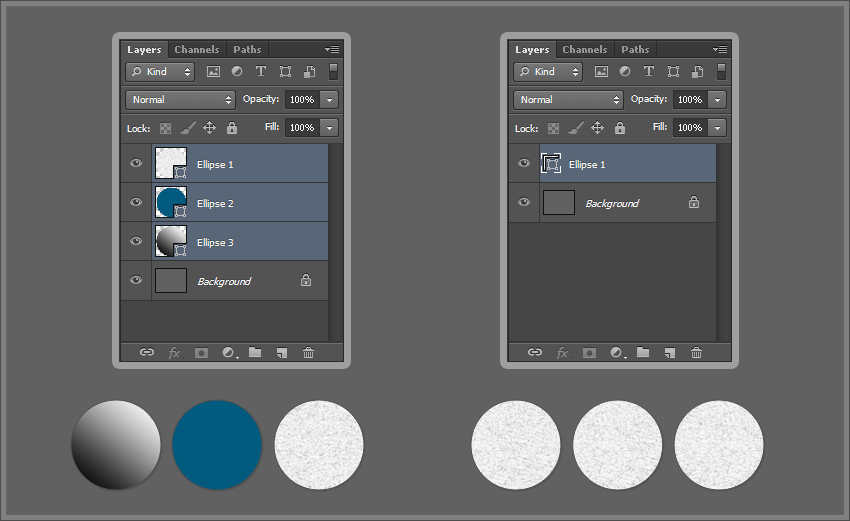Click shape layer filter icon in left panel

coord(285,72)
